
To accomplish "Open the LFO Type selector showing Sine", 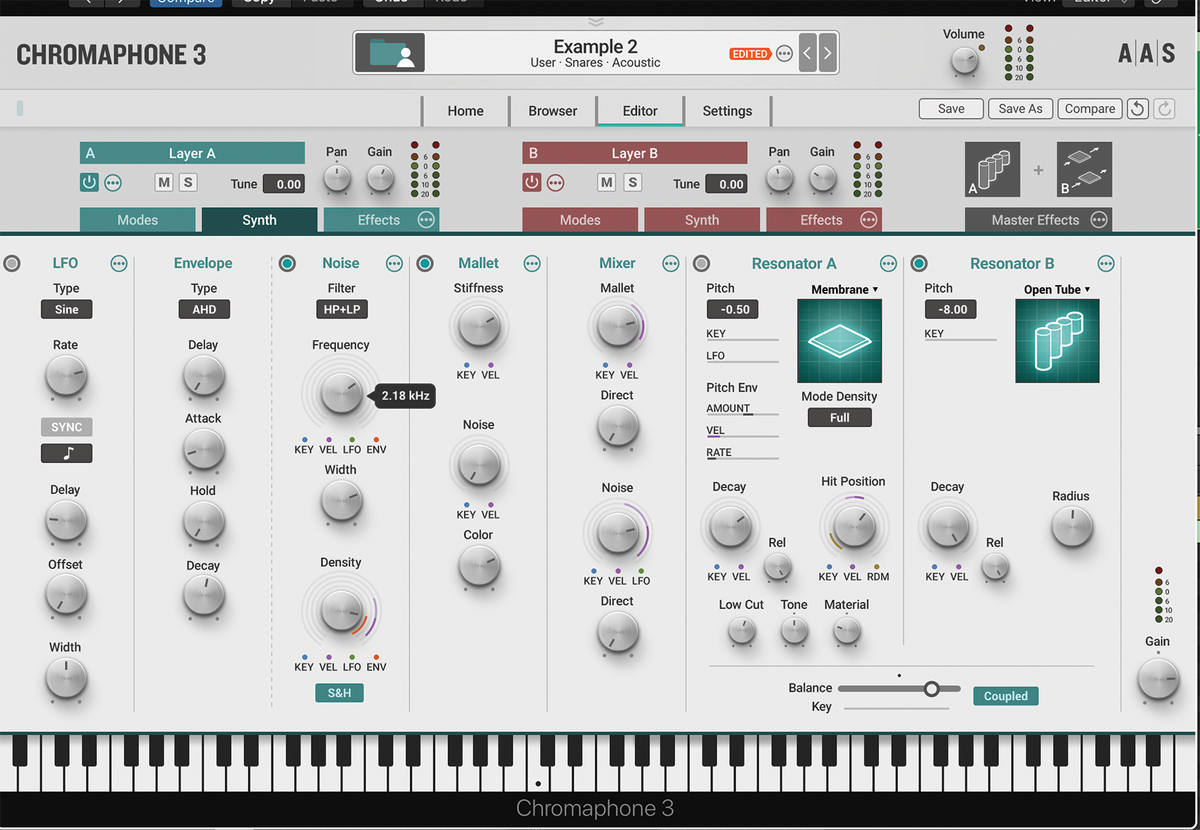I will (66, 309).
